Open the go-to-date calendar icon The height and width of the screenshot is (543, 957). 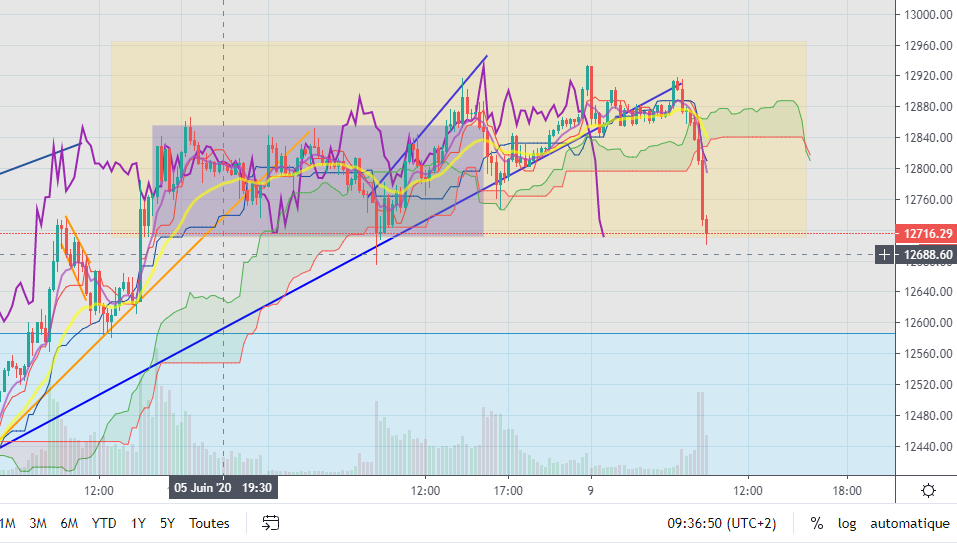270,523
